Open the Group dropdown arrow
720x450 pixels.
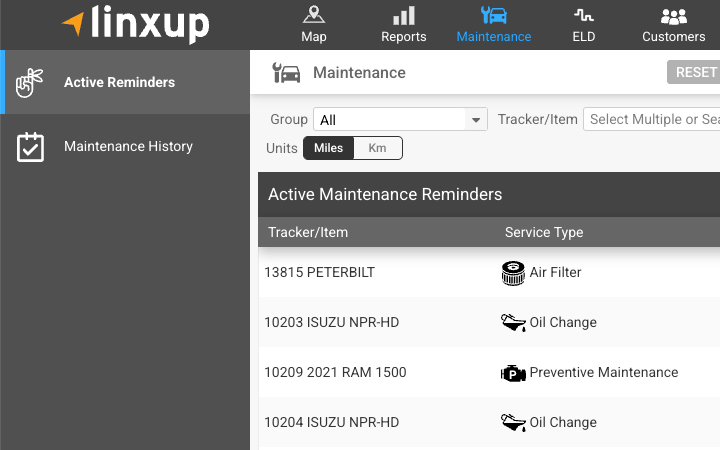[476, 120]
